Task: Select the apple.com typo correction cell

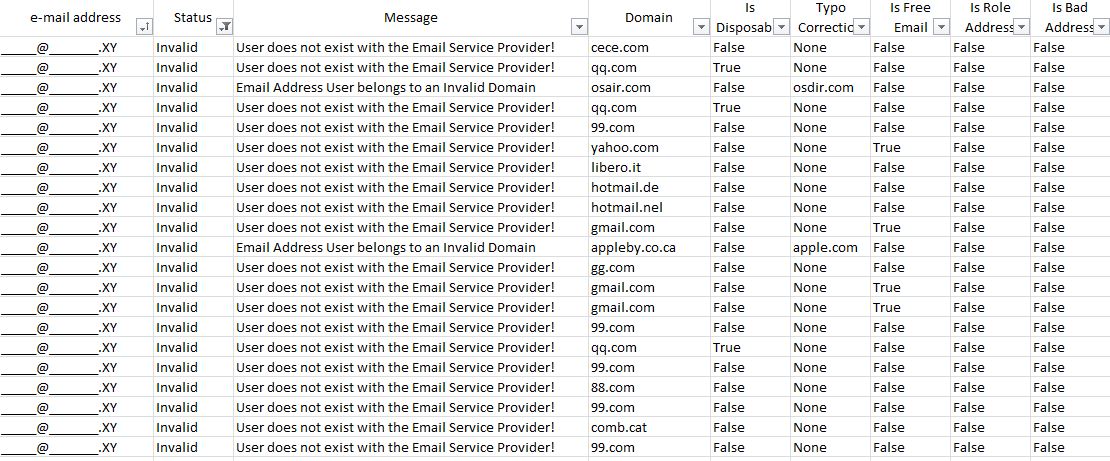Action: [x=830, y=248]
